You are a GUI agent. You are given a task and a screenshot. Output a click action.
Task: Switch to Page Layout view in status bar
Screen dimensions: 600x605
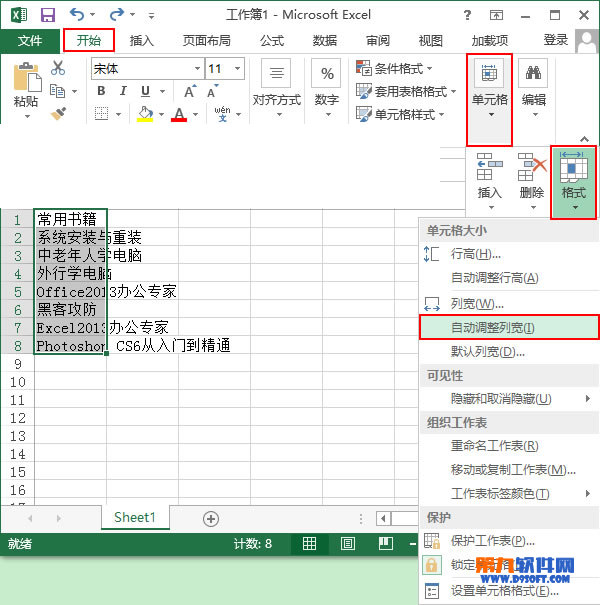tap(348, 544)
